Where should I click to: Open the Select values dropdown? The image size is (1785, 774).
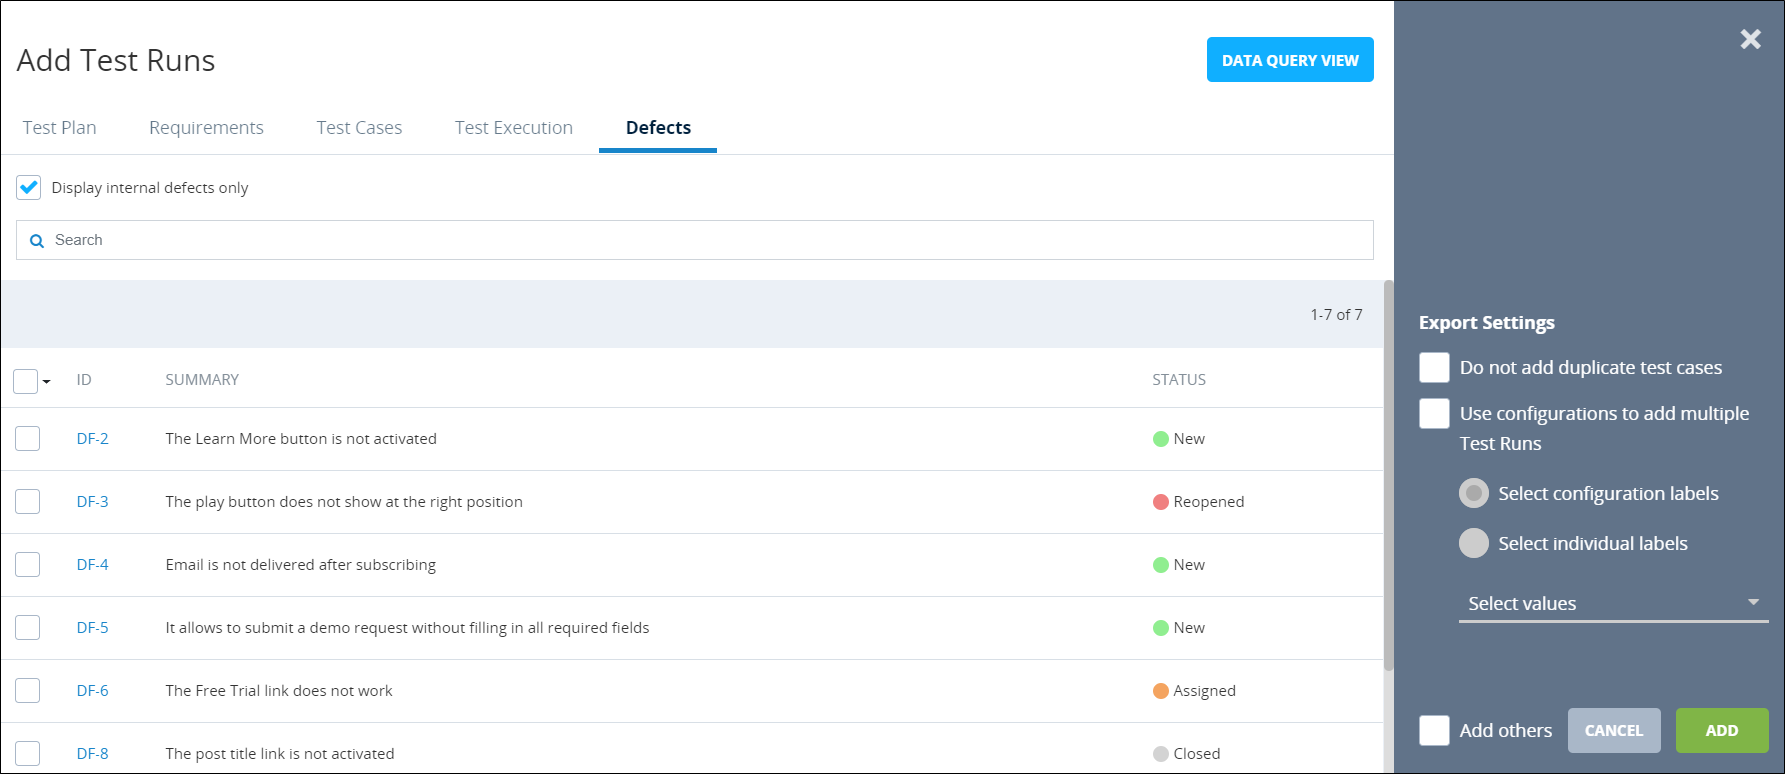(x=1612, y=604)
